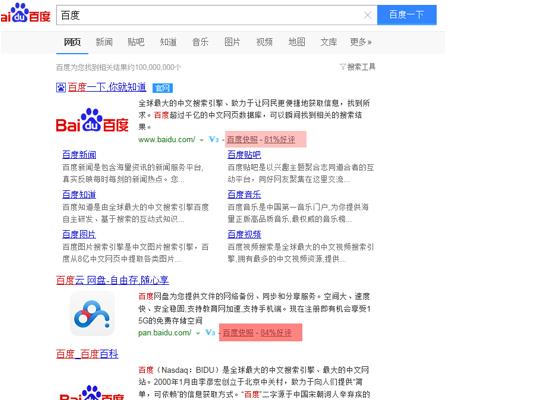Open the 百度新闻 sublink
The height and width of the screenshot is (400, 550).
[x=79, y=155]
